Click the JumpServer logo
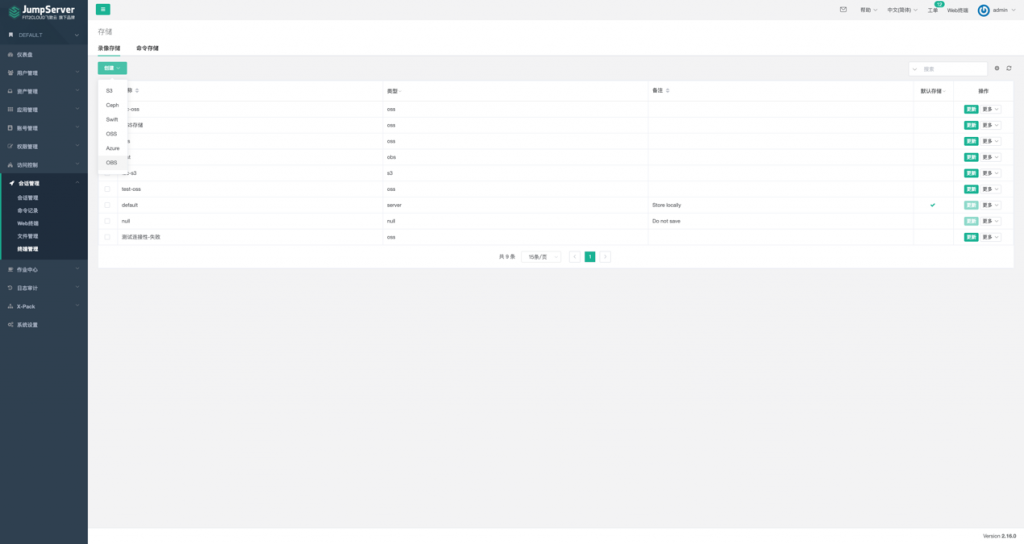The height and width of the screenshot is (544, 1024). coord(42,12)
